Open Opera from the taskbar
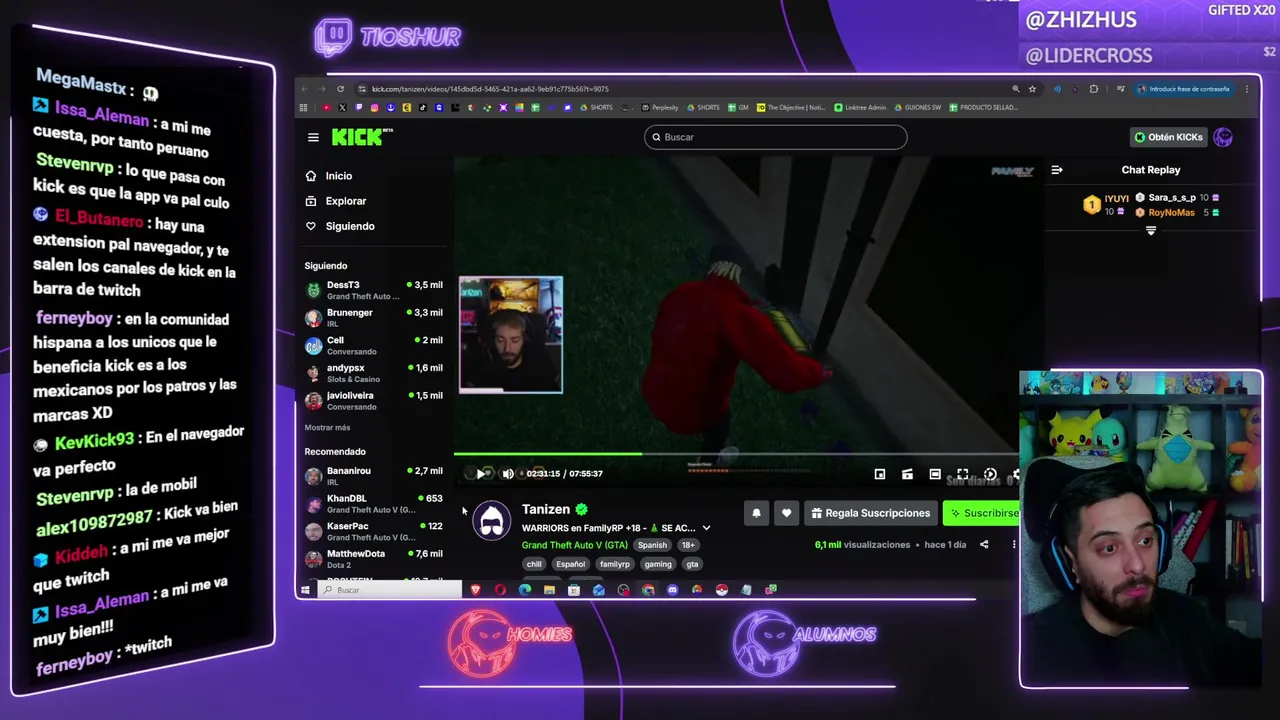This screenshot has height=720, width=1280. (x=500, y=590)
